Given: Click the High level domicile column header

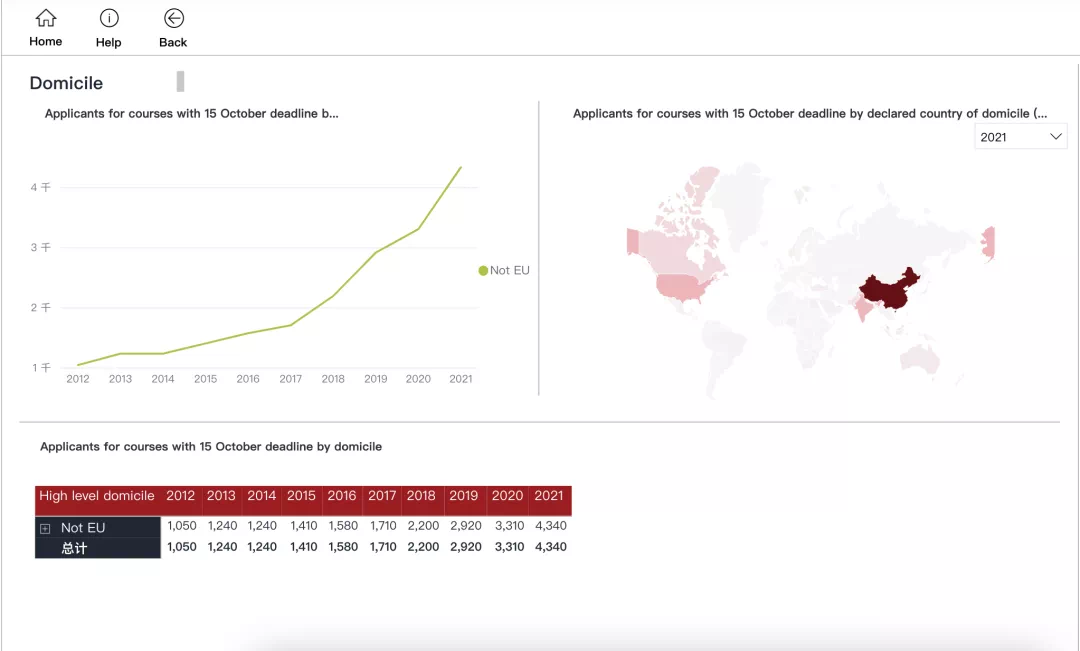Looking at the screenshot, I should 97,495.
